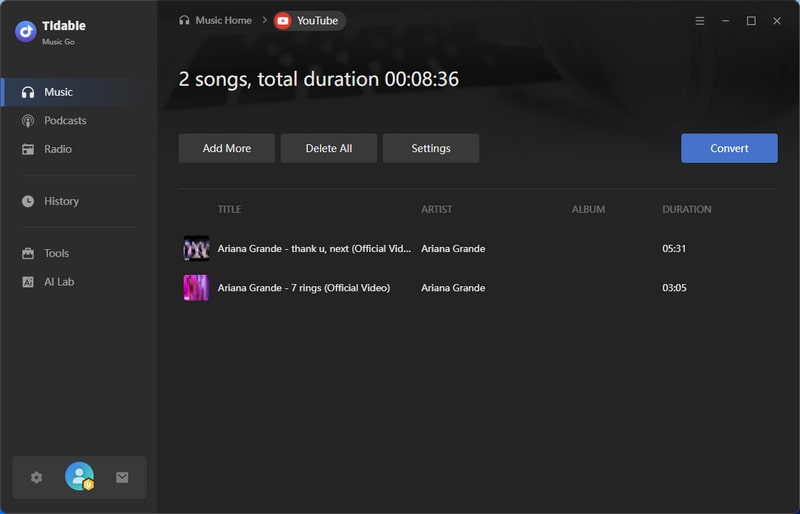The image size is (800, 514).
Task: Open the Tools section
Action: (x=79, y=253)
